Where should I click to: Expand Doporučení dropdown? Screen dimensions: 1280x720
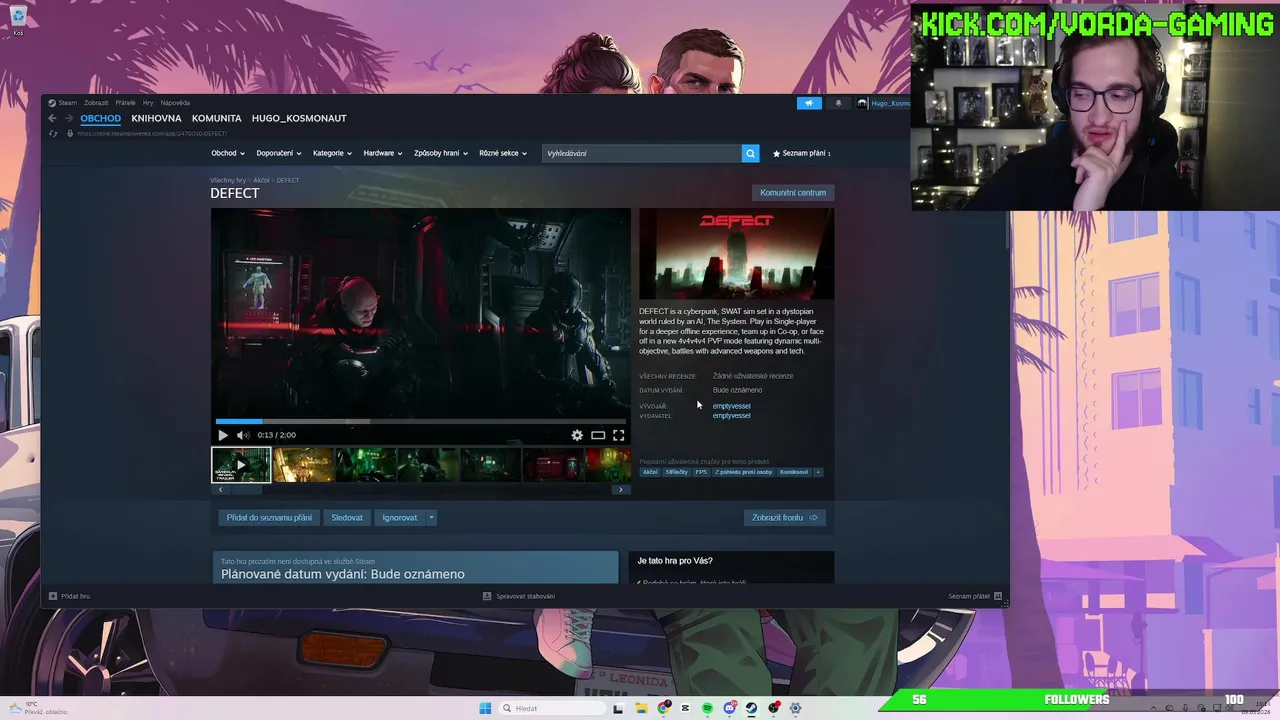(279, 153)
